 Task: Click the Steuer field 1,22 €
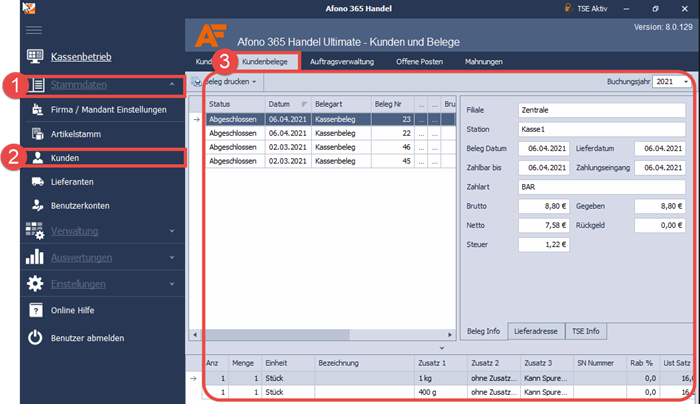coord(543,245)
